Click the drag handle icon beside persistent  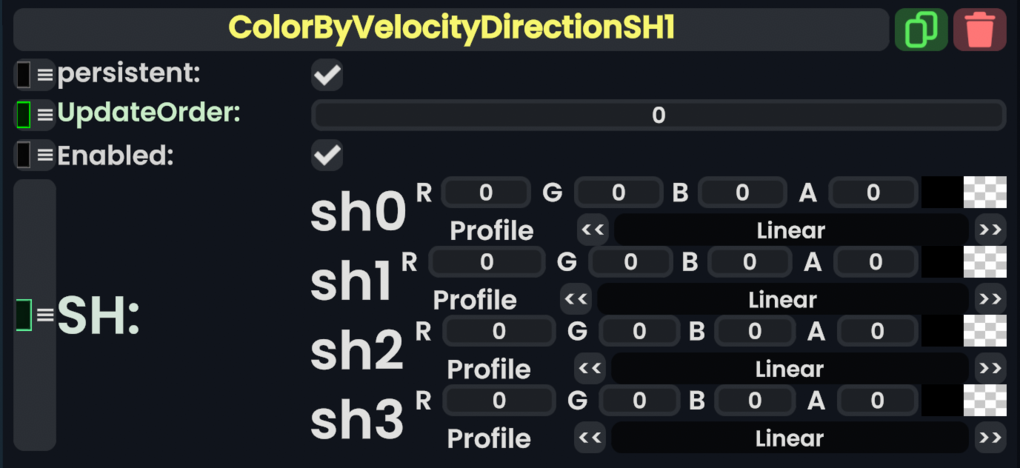pos(34,75)
